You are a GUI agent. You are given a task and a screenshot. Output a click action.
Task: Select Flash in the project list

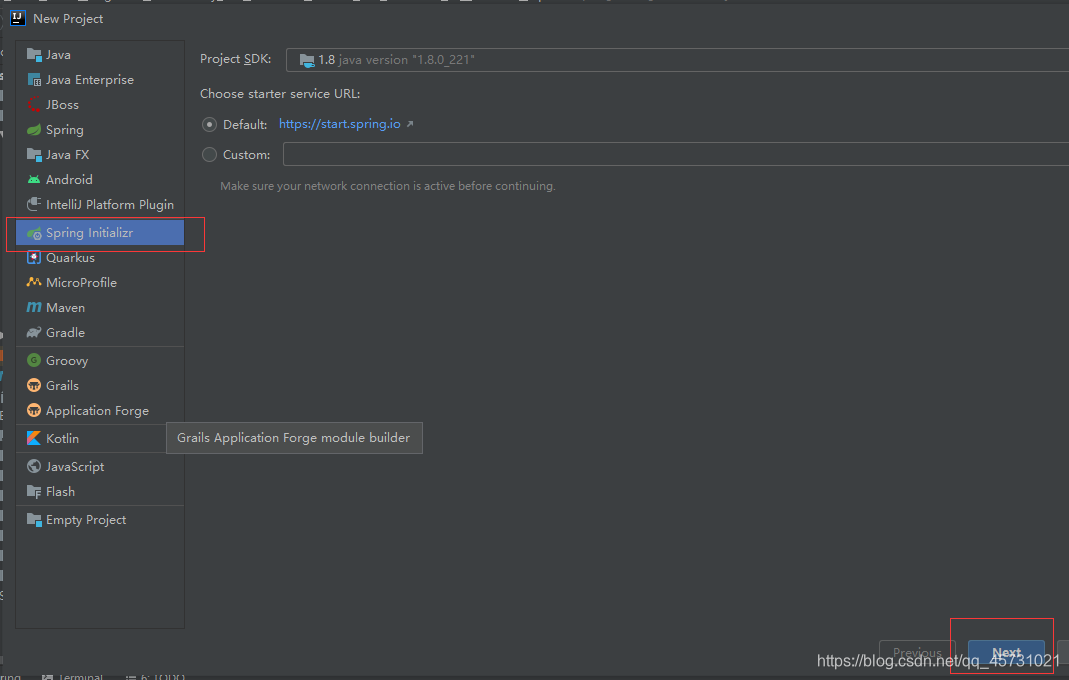point(100,492)
